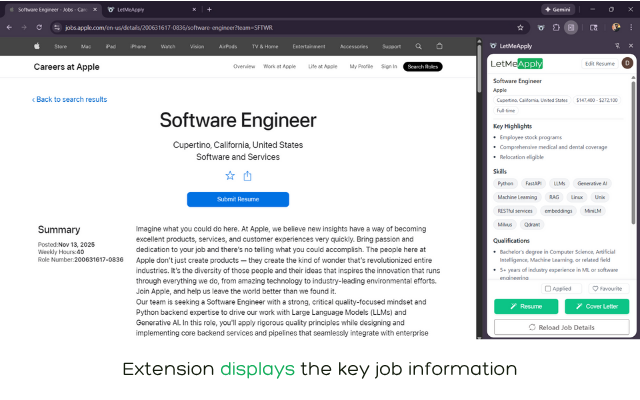The height and width of the screenshot is (400, 640).
Task: Open Store in Apple navigation
Action: coord(60,47)
